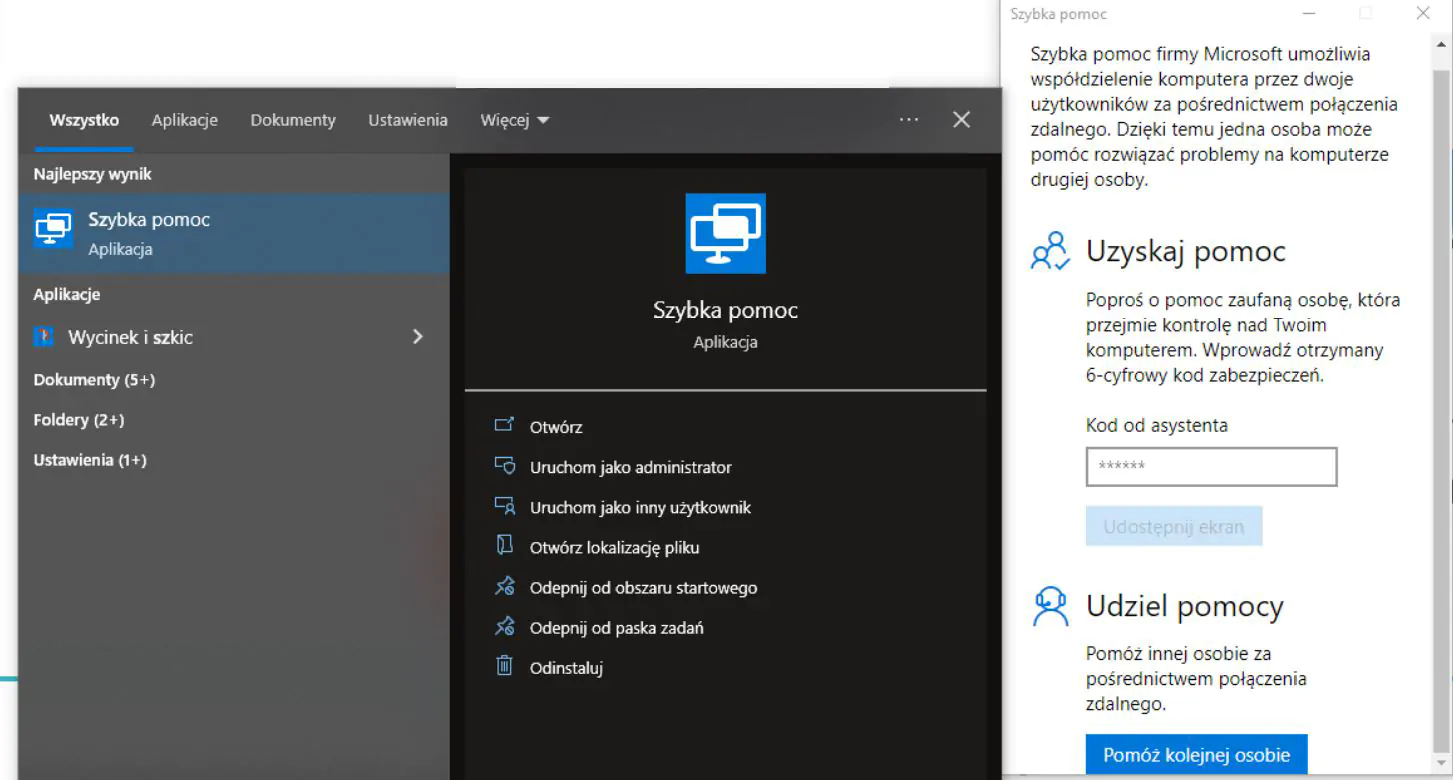Focus the Kod od asystenta input field
This screenshot has width=1453, height=780.
(x=1211, y=467)
